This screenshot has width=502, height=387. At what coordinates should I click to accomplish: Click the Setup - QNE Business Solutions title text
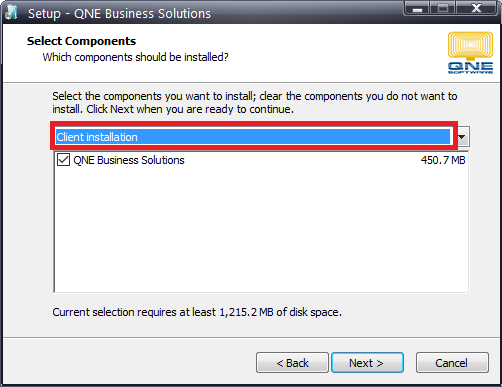point(119,13)
